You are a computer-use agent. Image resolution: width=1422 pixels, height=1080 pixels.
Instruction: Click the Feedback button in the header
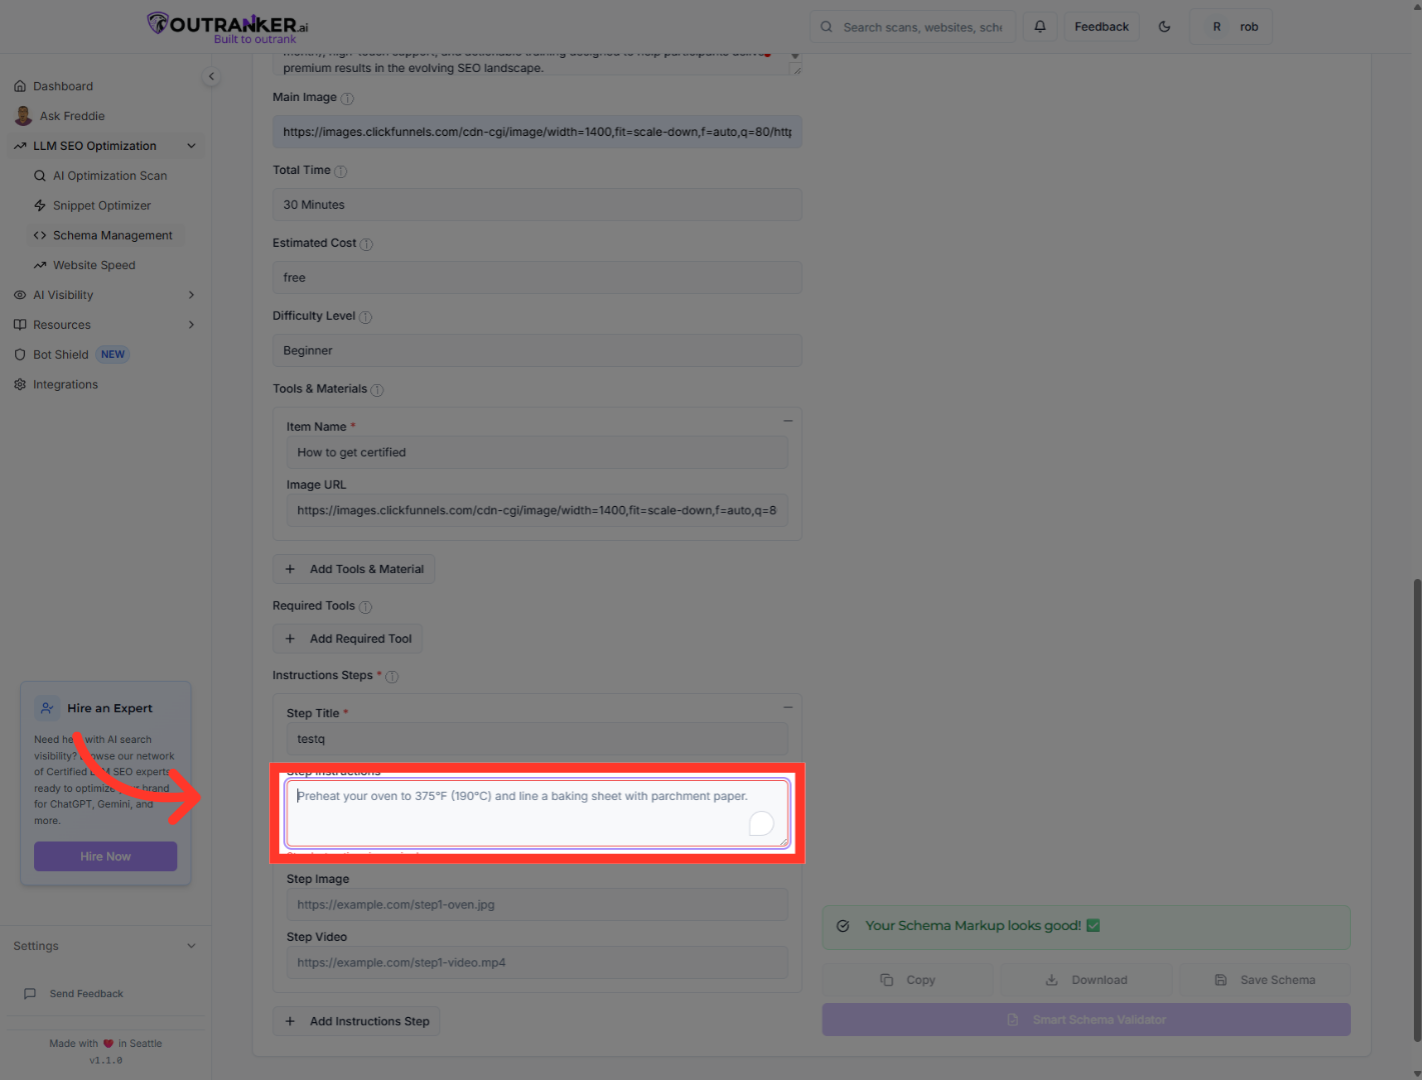pyautogui.click(x=1101, y=27)
